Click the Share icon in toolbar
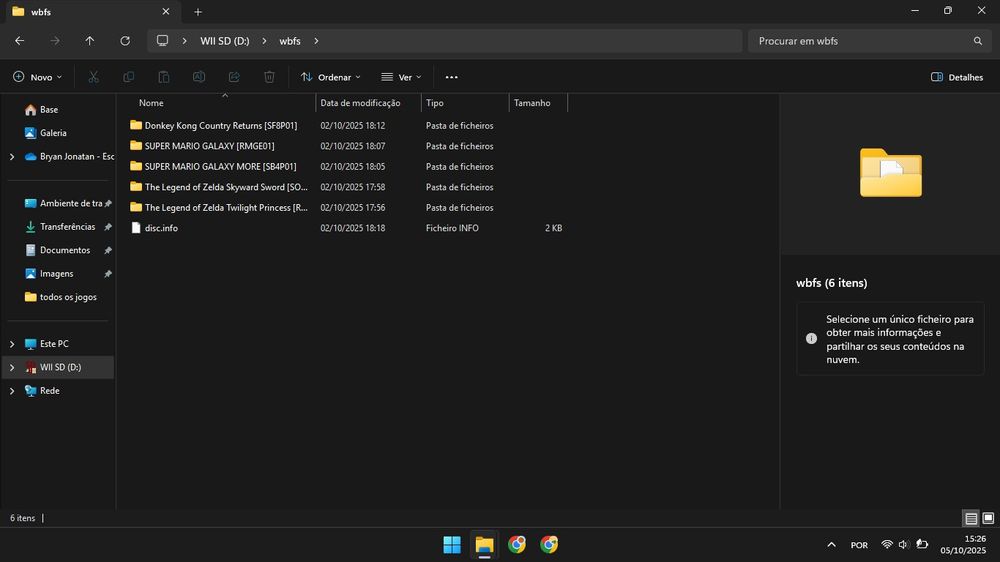This screenshot has height=562, width=1000. [x=234, y=77]
